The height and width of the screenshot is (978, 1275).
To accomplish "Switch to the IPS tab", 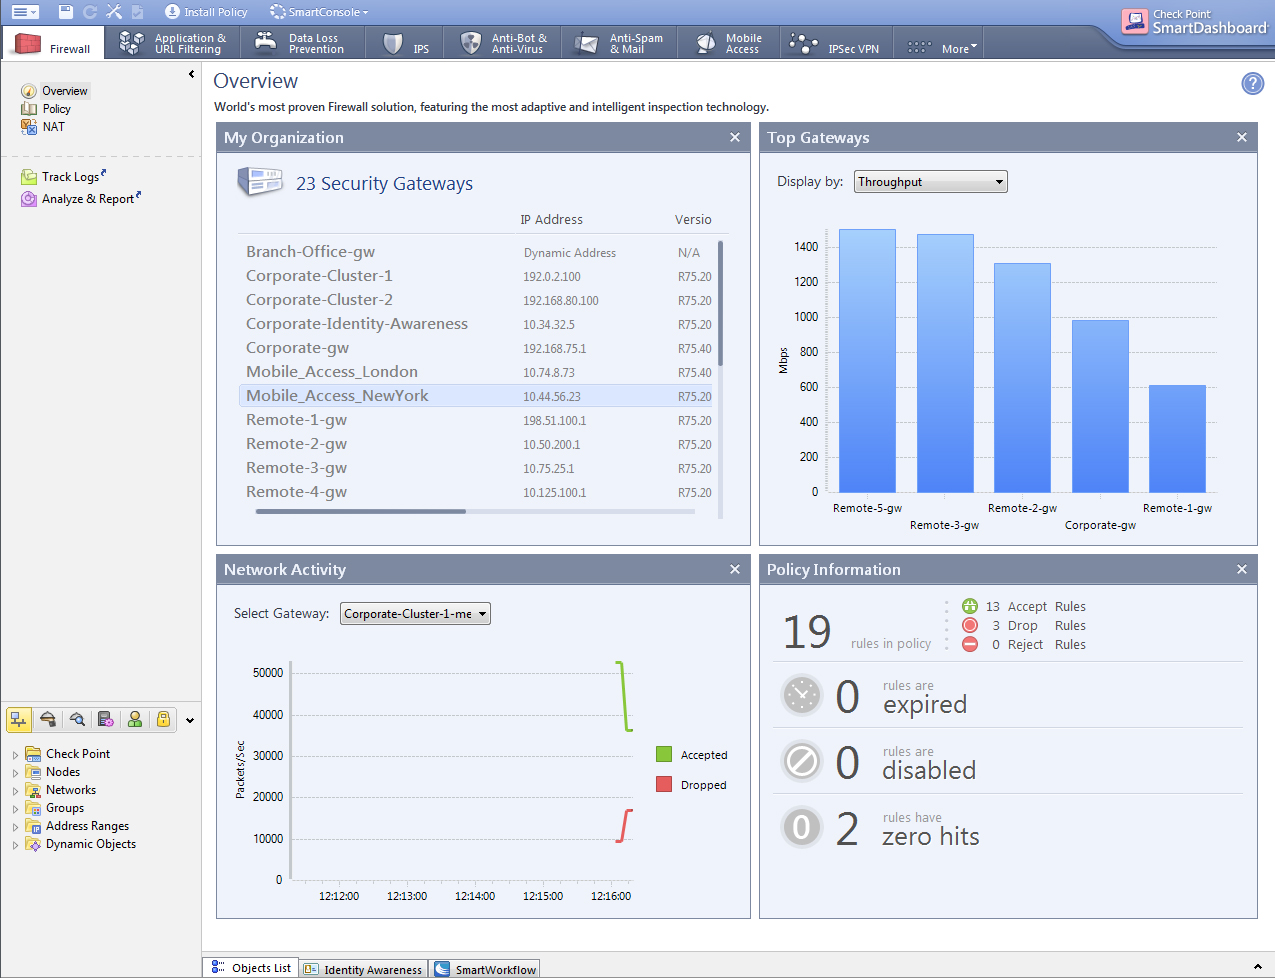I will [408, 43].
